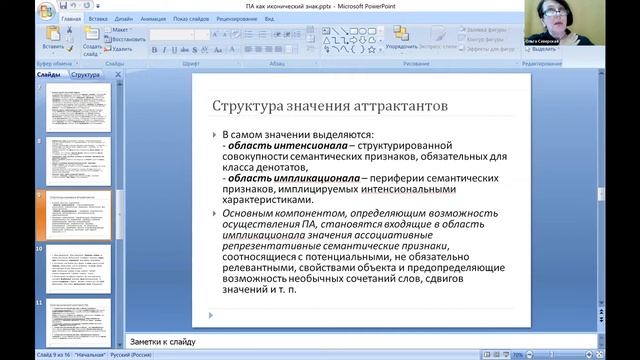
Task: Toggle strikethrough formatting
Action: (x=184, y=50)
